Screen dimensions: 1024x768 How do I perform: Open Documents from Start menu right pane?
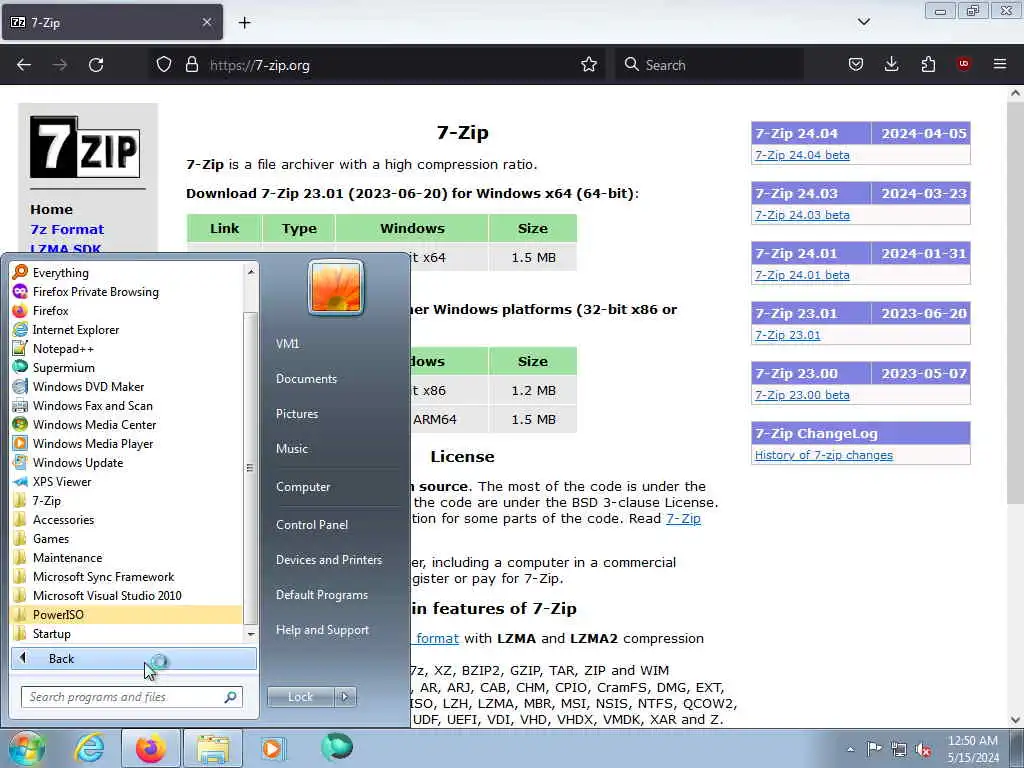(x=306, y=378)
